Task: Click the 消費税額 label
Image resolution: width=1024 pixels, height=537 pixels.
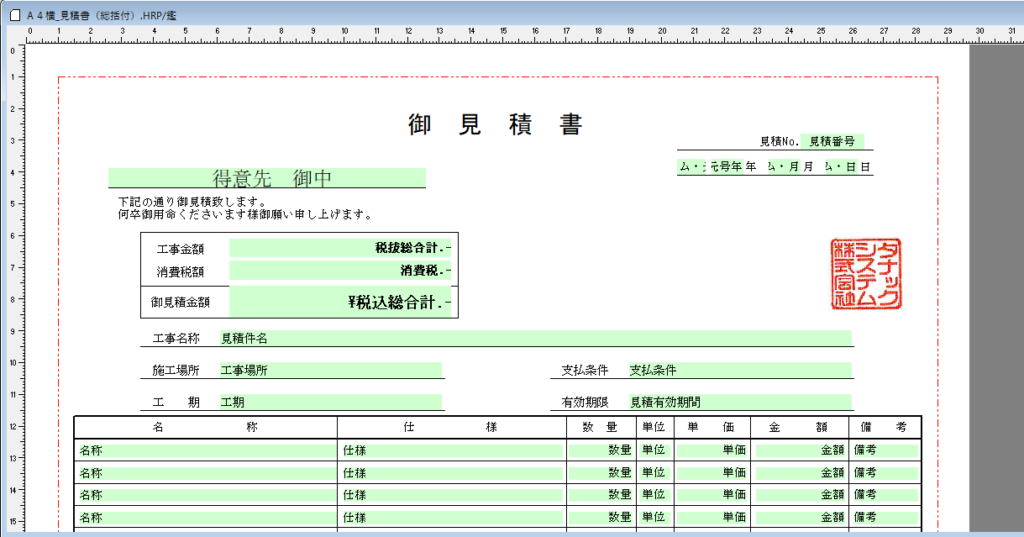Action: coord(180,271)
